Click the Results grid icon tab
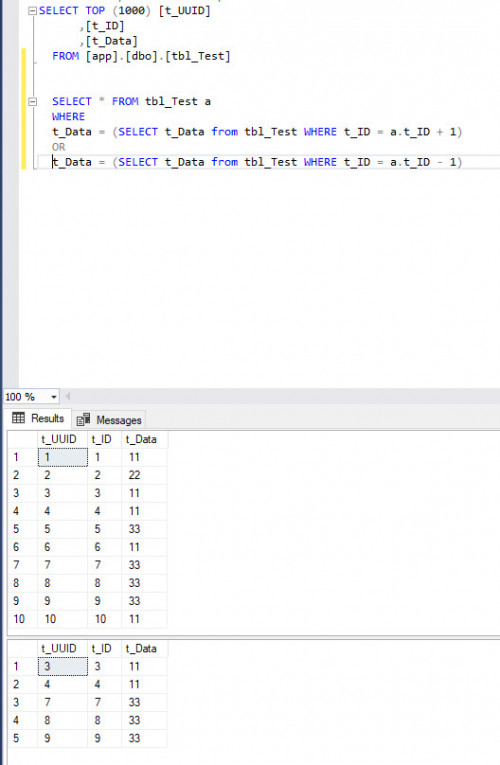500x765 pixels. [19, 418]
